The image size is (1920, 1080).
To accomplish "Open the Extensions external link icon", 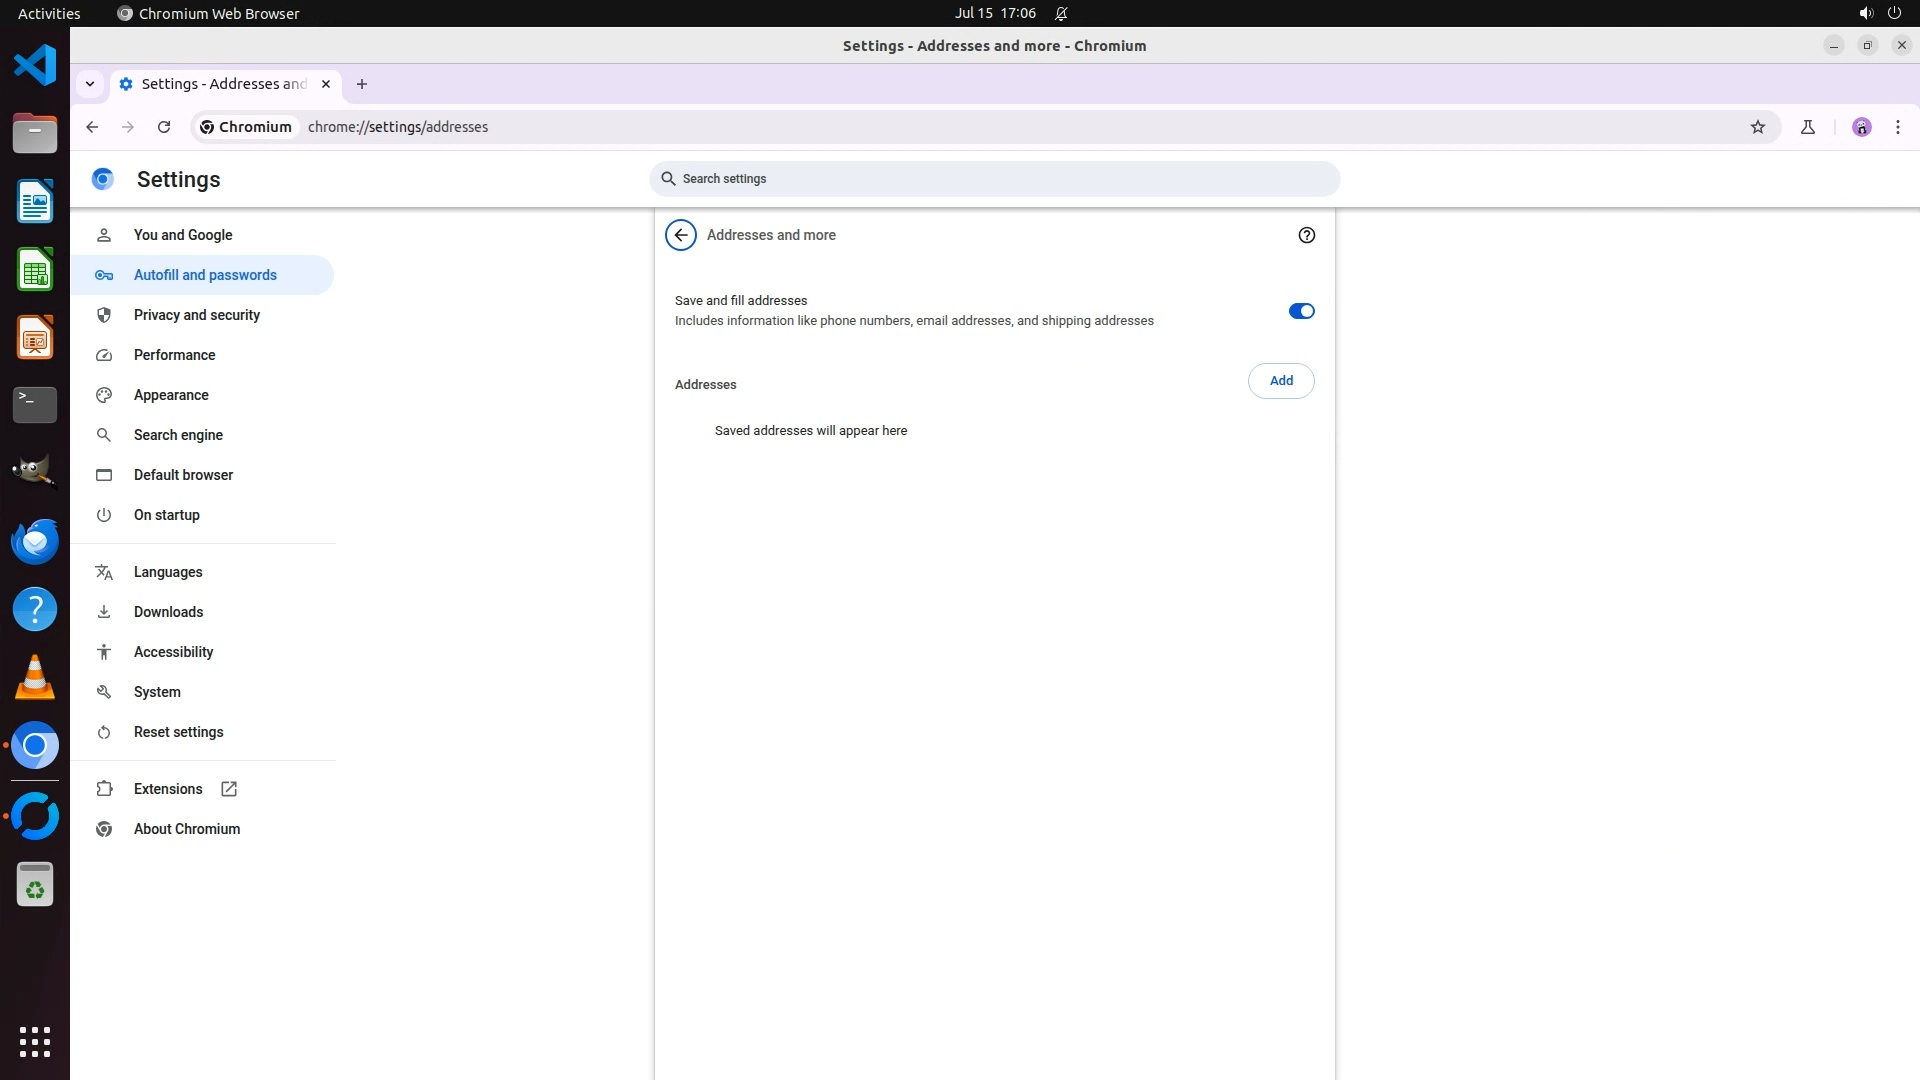I will pyautogui.click(x=229, y=789).
